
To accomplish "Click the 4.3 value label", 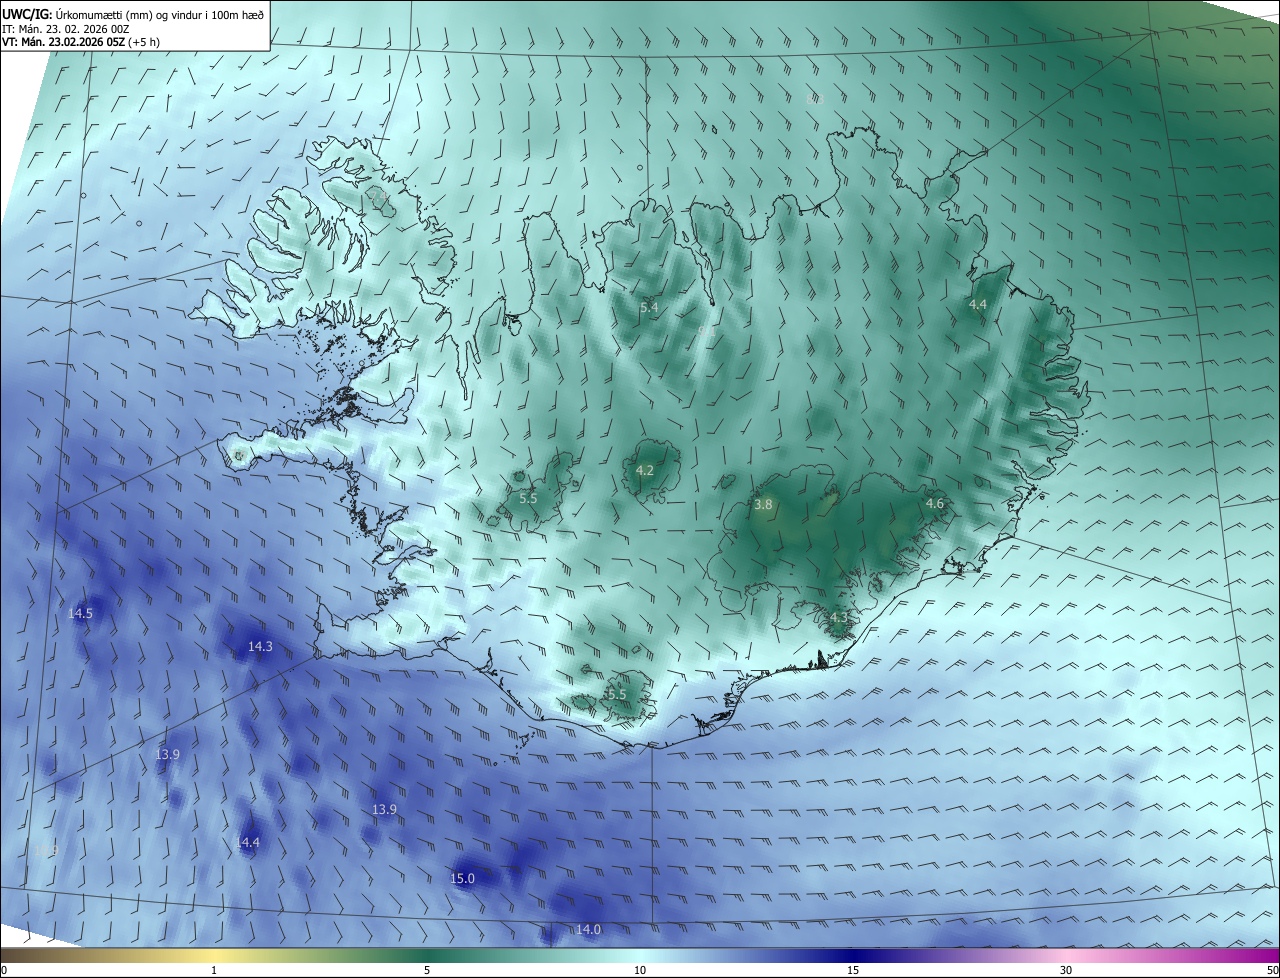I will tap(839, 617).
